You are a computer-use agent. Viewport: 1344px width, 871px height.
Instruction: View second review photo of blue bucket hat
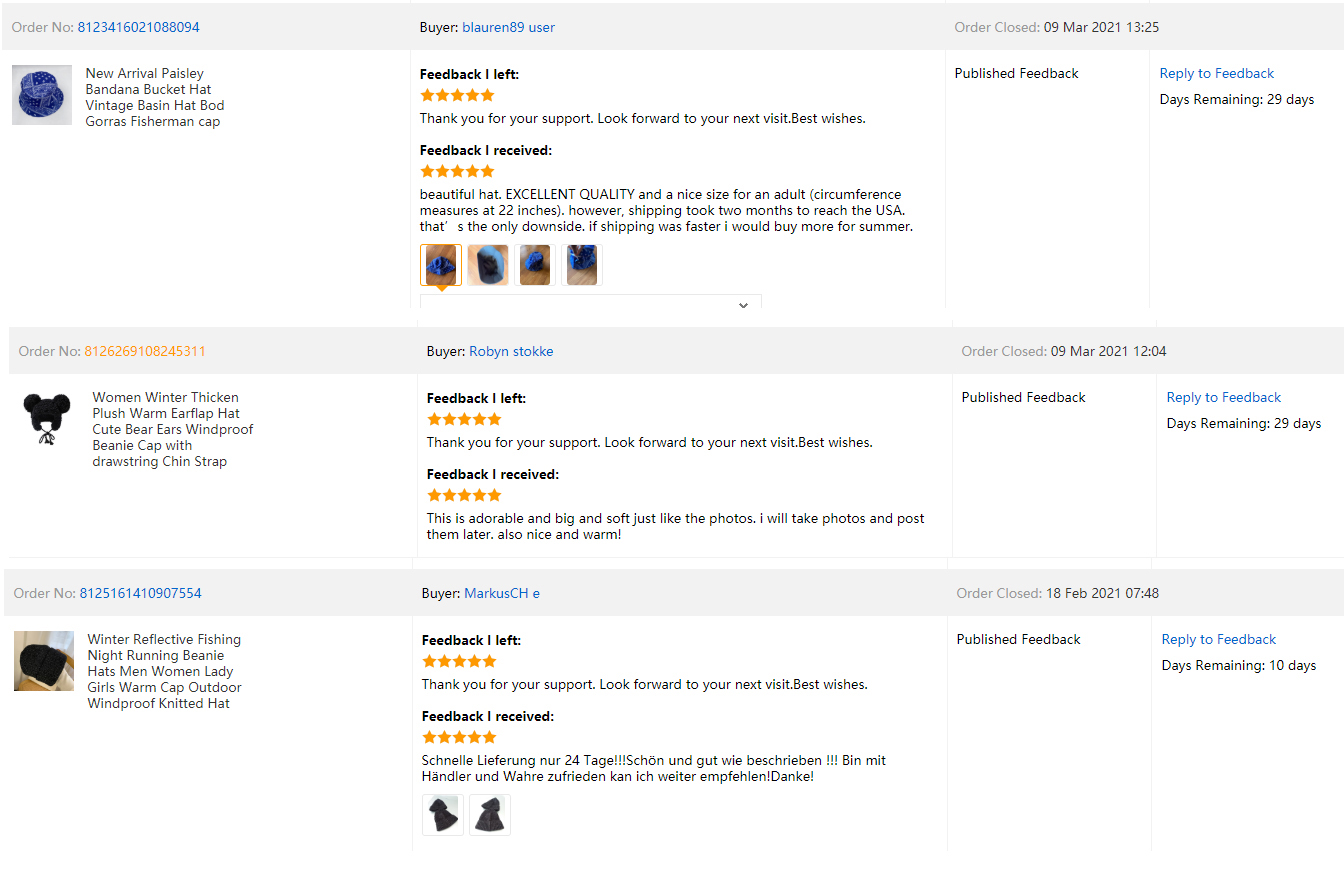coord(488,265)
